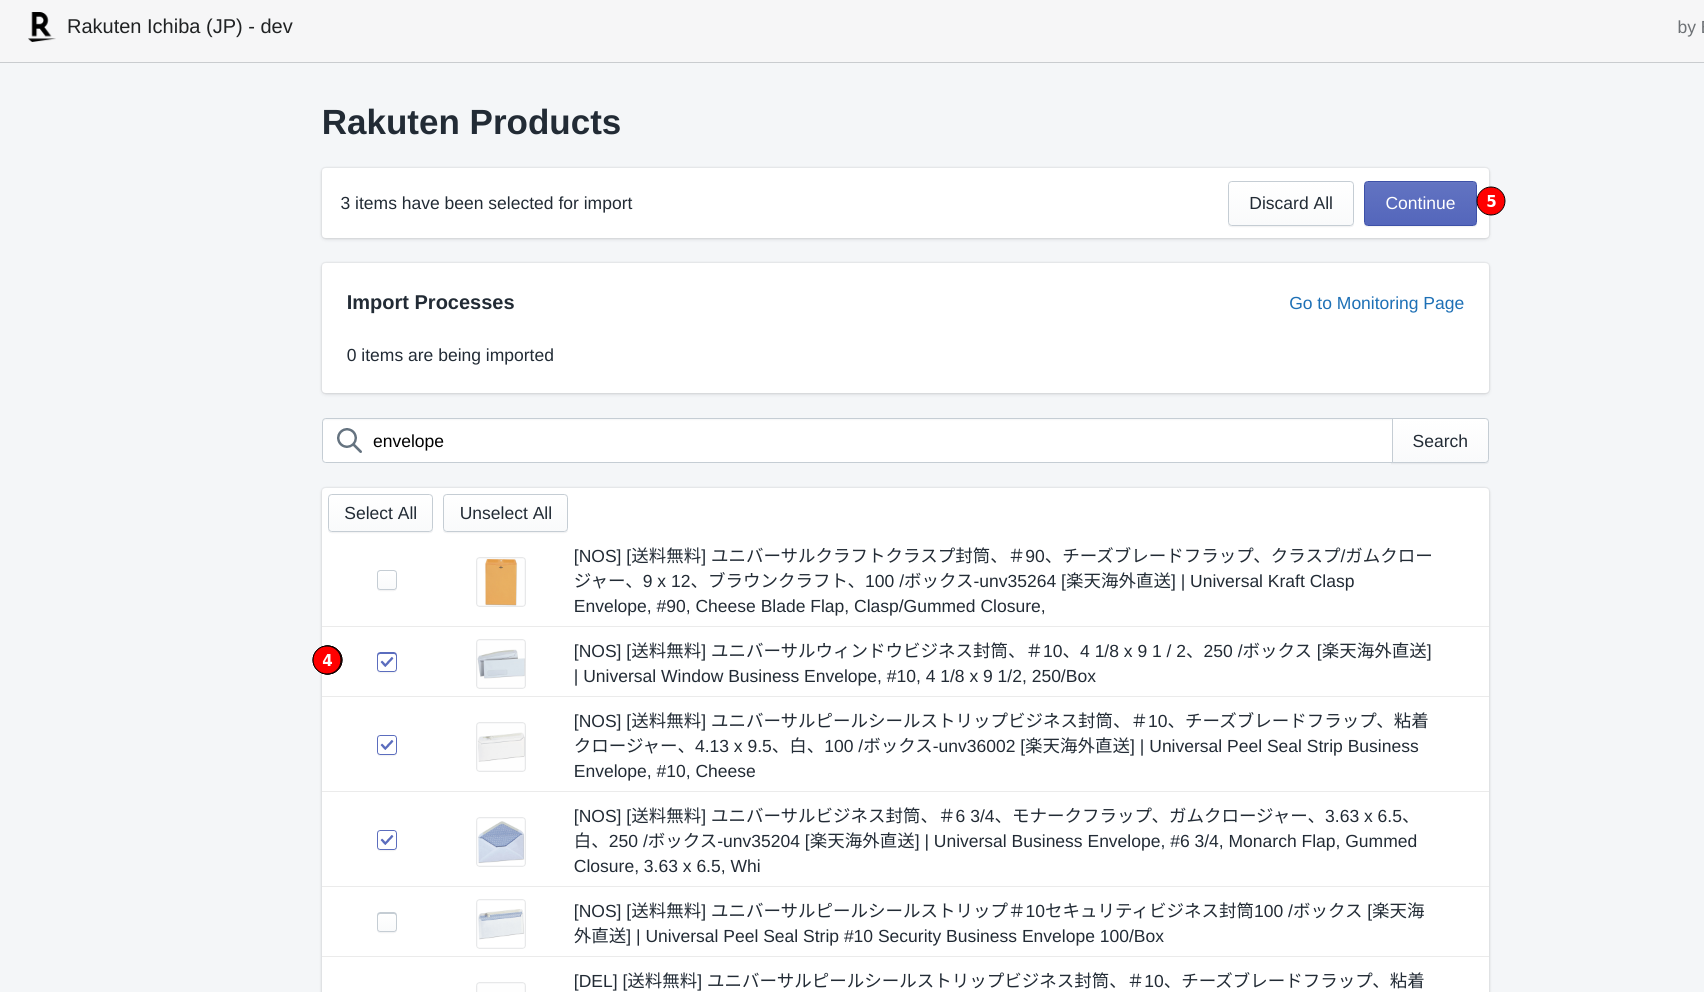Uncheck the Window Business Envelope checkbox

point(387,662)
